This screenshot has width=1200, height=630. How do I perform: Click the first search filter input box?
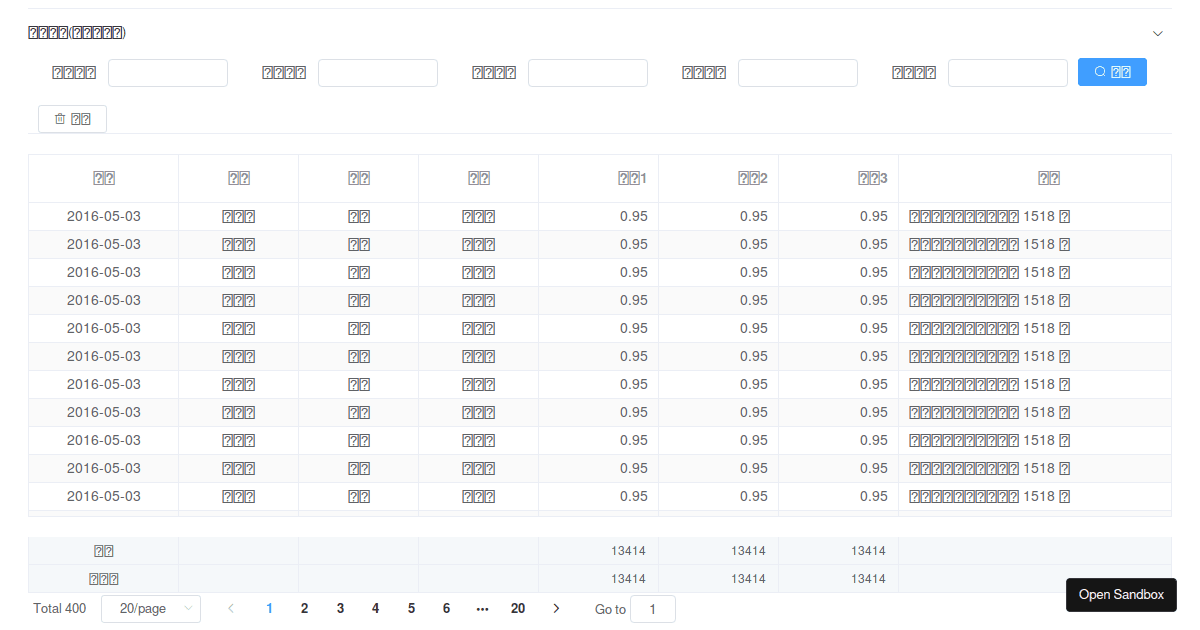(x=167, y=71)
